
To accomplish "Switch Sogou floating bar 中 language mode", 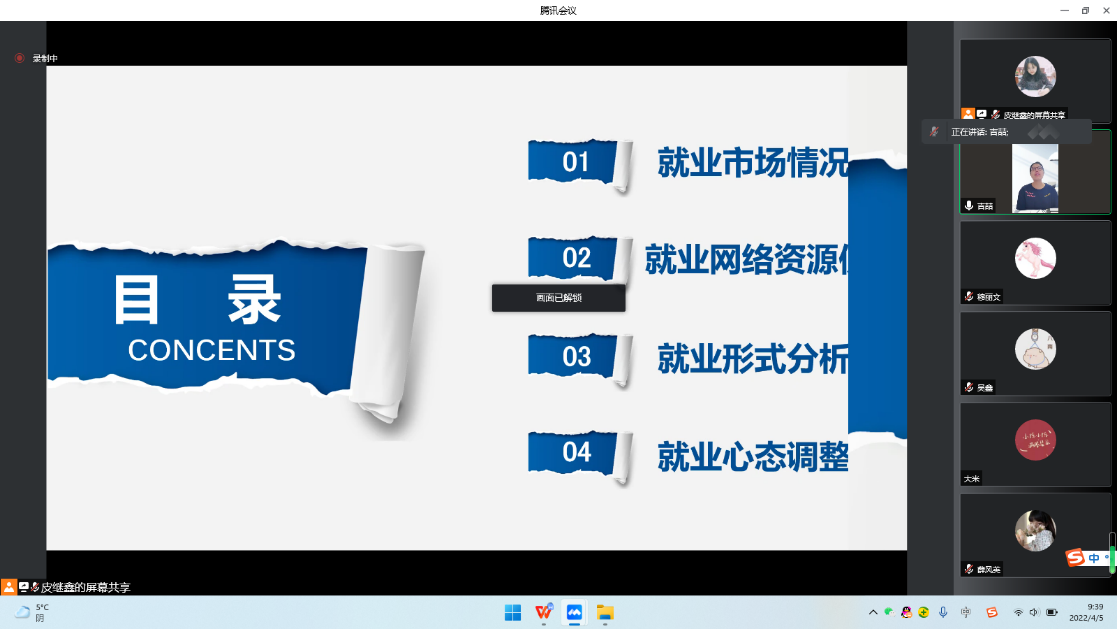I will tap(1094, 558).
